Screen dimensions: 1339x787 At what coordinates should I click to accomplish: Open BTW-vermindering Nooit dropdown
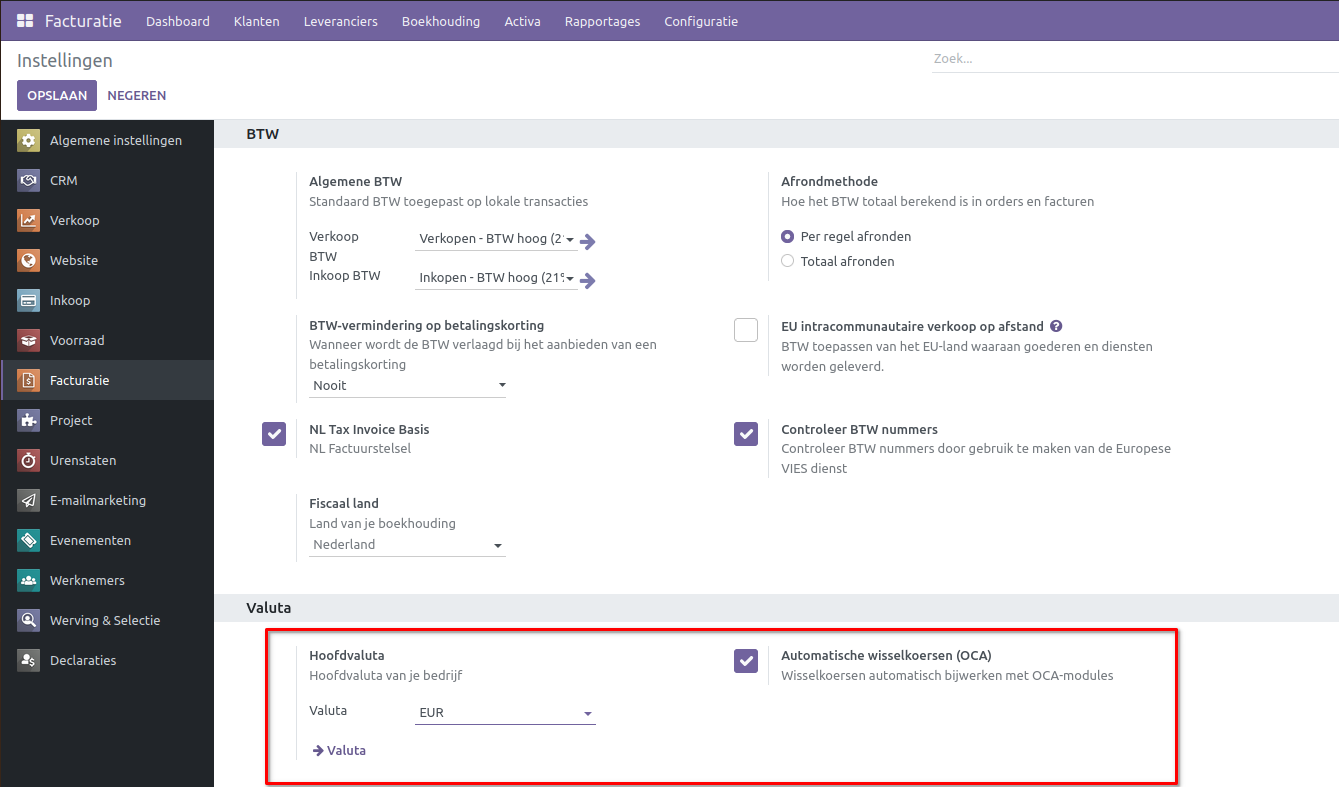pos(407,386)
